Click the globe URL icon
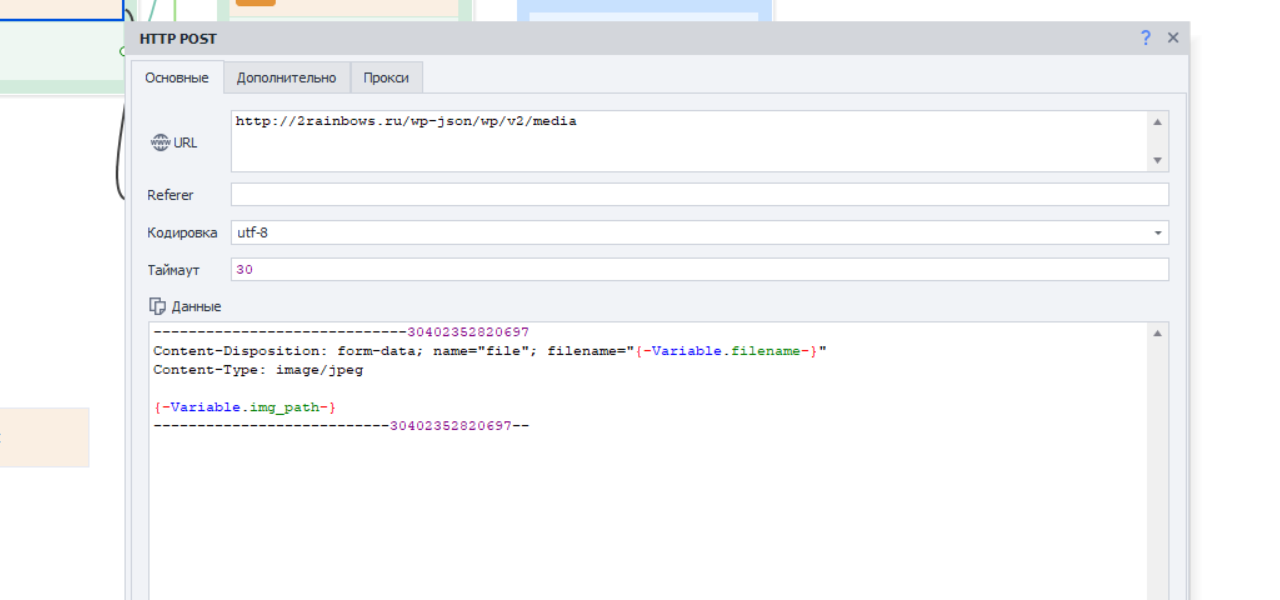 tap(160, 142)
